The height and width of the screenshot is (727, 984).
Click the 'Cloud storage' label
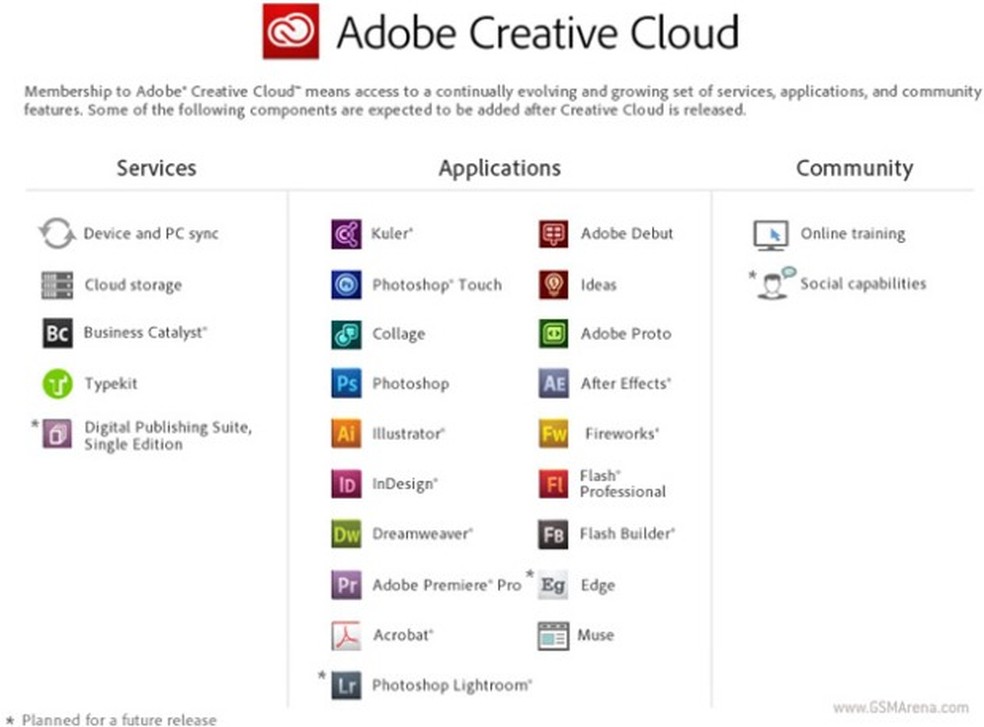click(133, 285)
